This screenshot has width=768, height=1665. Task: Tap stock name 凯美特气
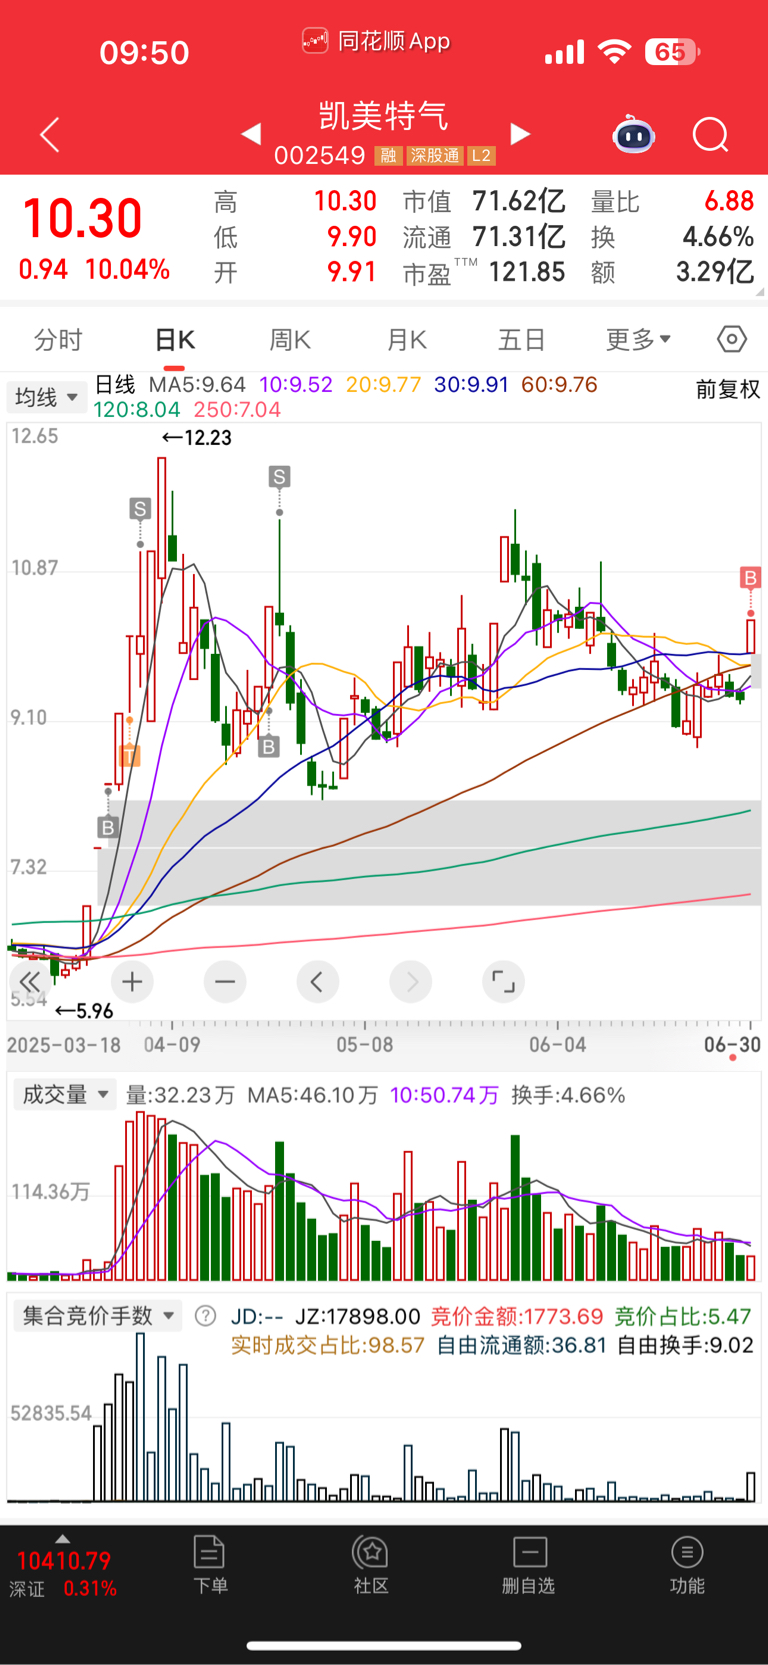(384, 116)
